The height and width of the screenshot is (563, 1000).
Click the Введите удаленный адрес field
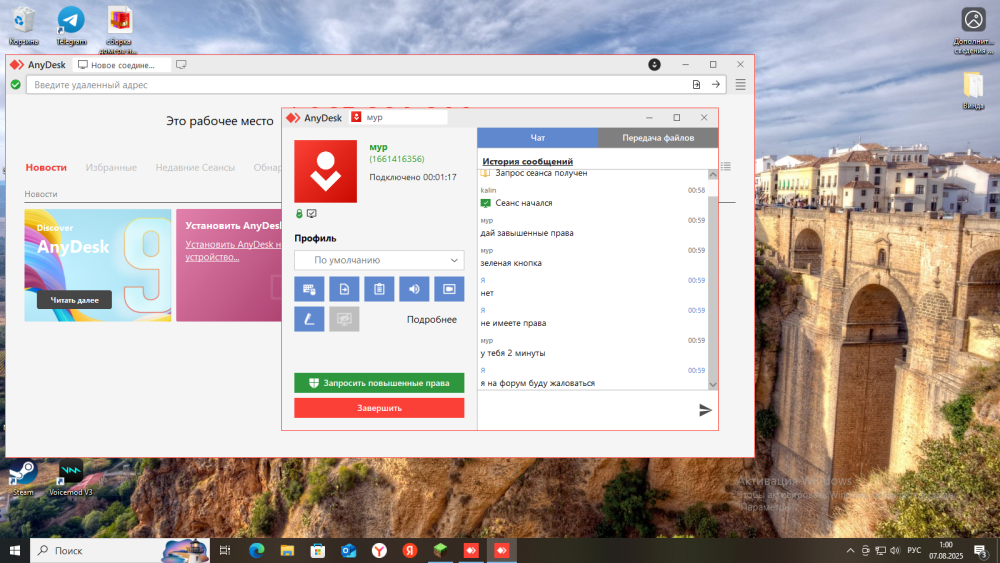point(357,85)
